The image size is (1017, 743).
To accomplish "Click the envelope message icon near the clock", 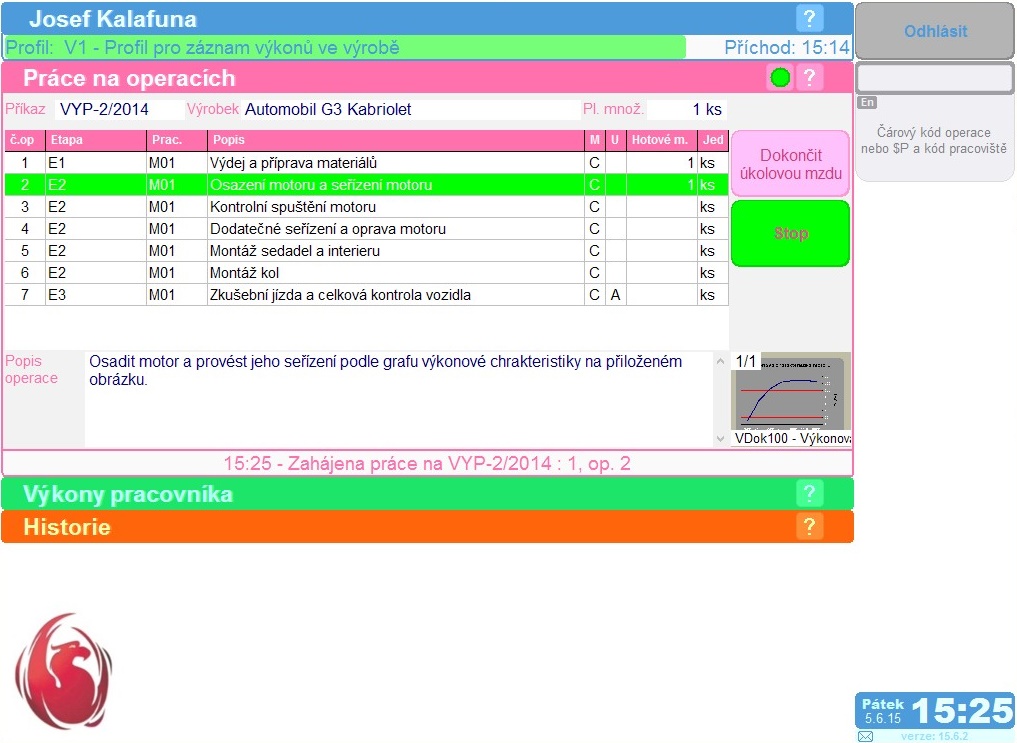I will pos(865,736).
